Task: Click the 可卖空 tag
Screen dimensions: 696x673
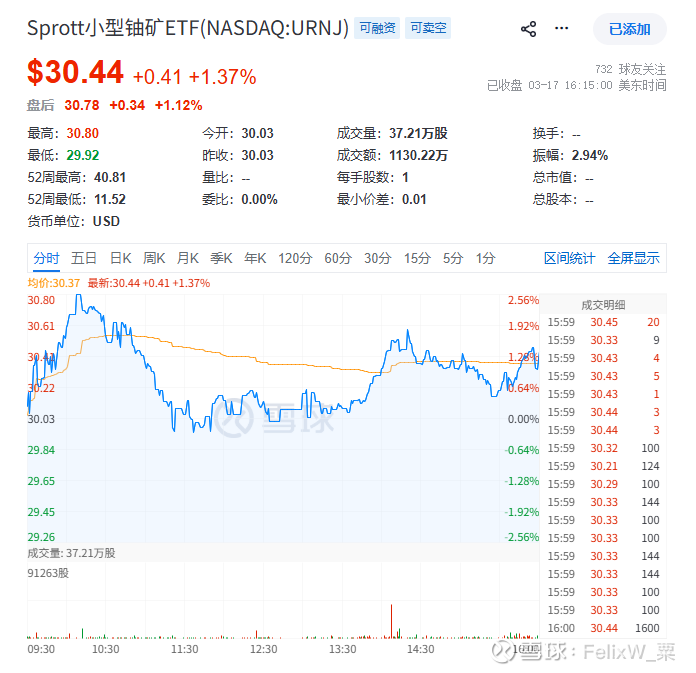Action: (428, 28)
